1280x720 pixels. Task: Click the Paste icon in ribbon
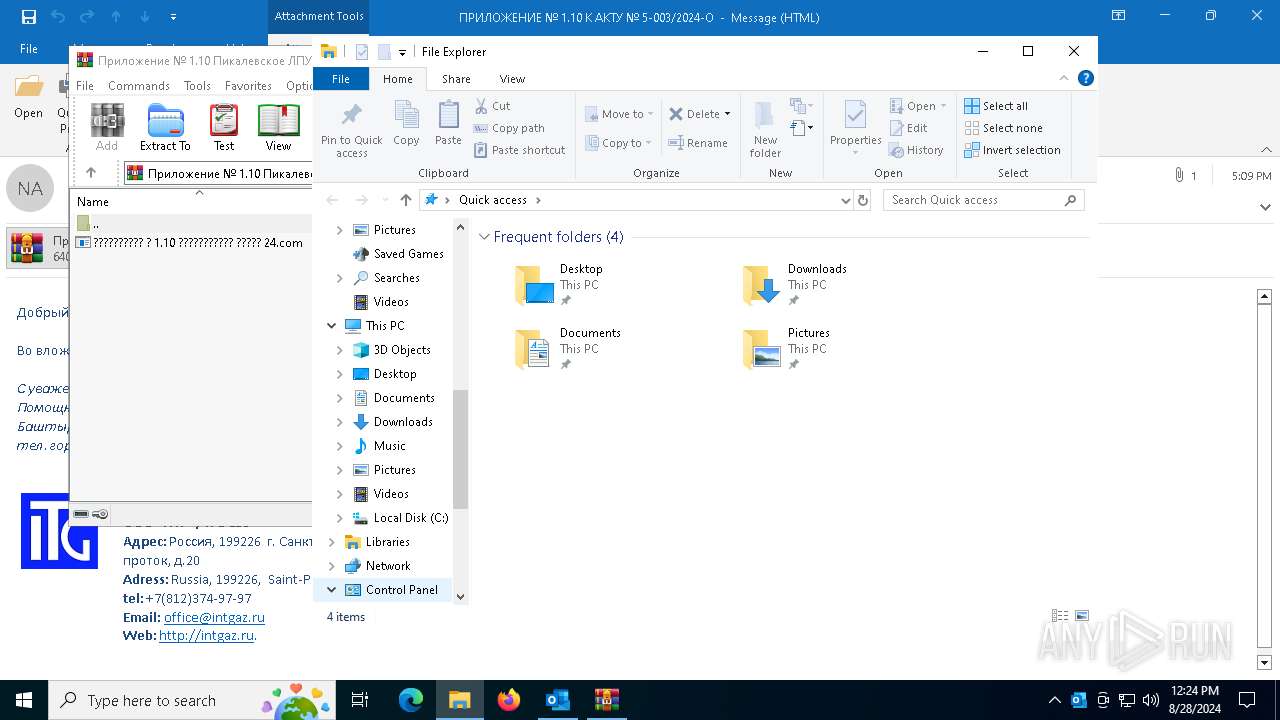[448, 124]
